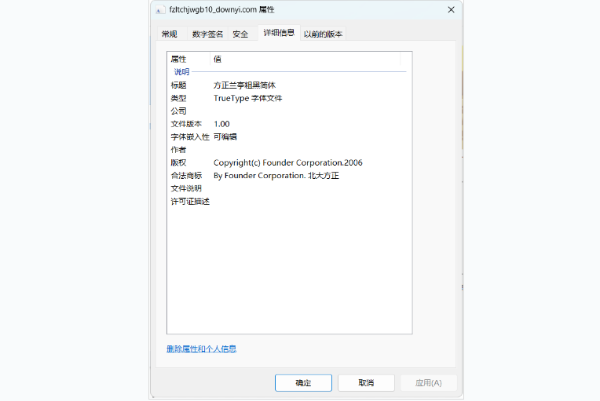
Task: Select the 详细信息 tab
Action: coord(279,33)
